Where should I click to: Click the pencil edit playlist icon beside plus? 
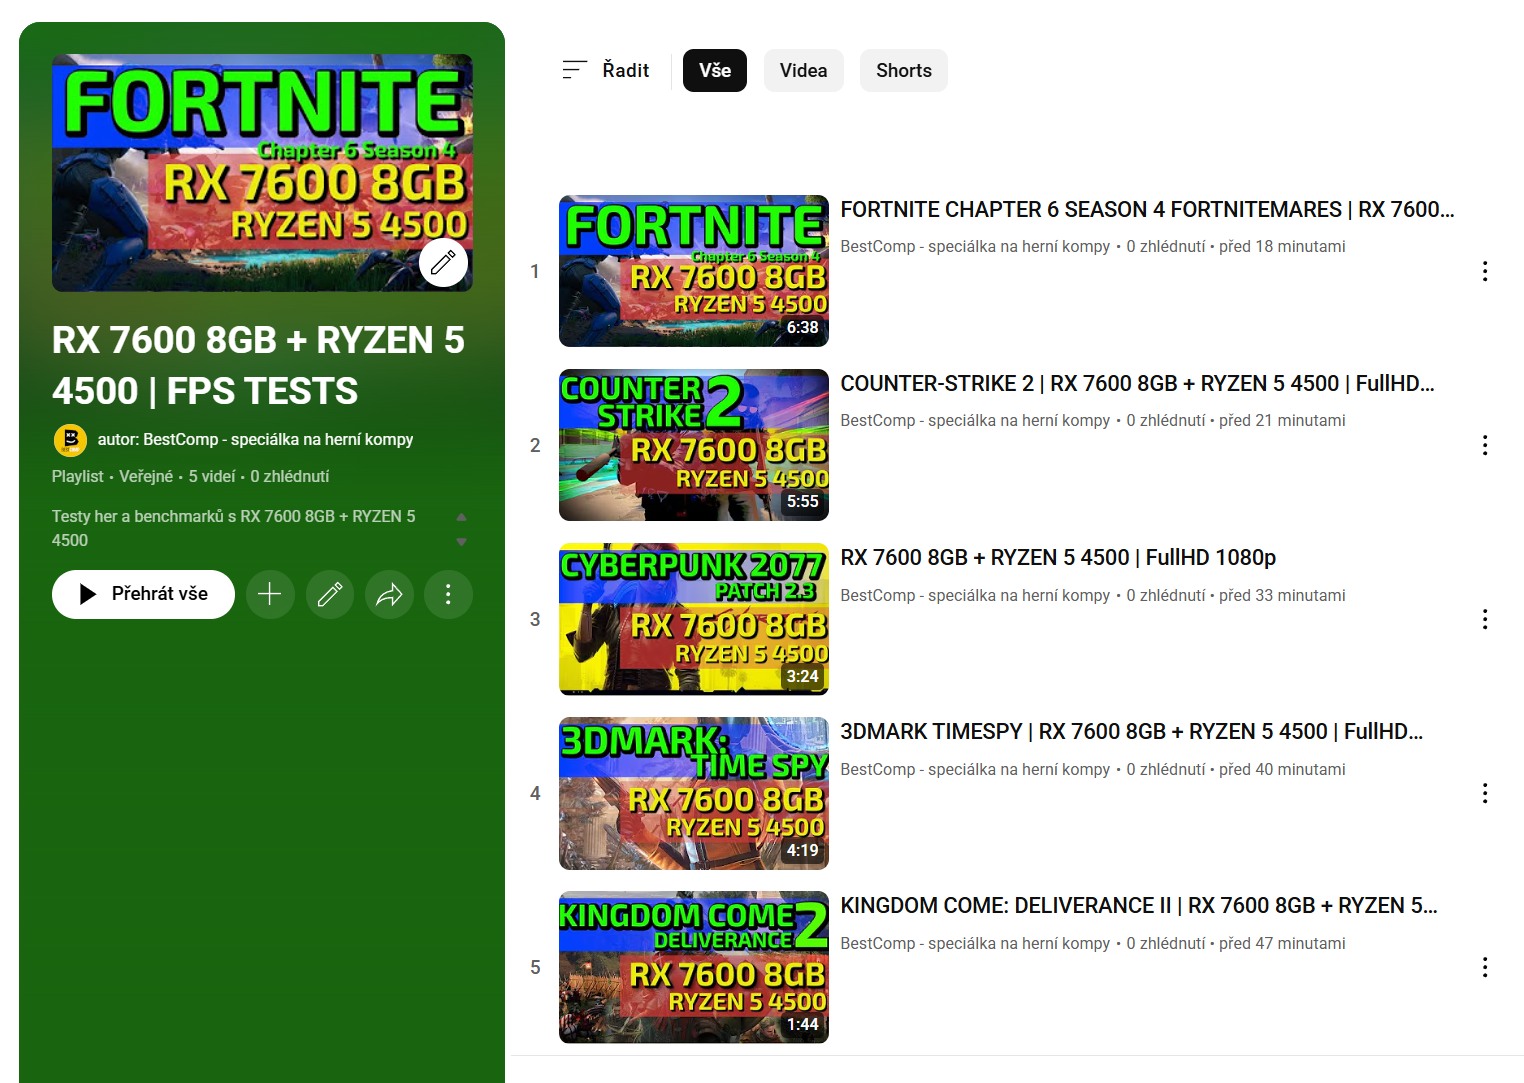330,595
